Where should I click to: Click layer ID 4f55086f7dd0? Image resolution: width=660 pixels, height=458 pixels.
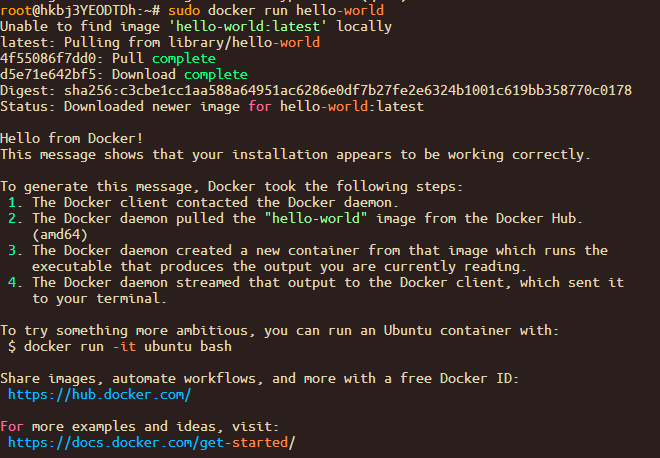click(x=48, y=58)
